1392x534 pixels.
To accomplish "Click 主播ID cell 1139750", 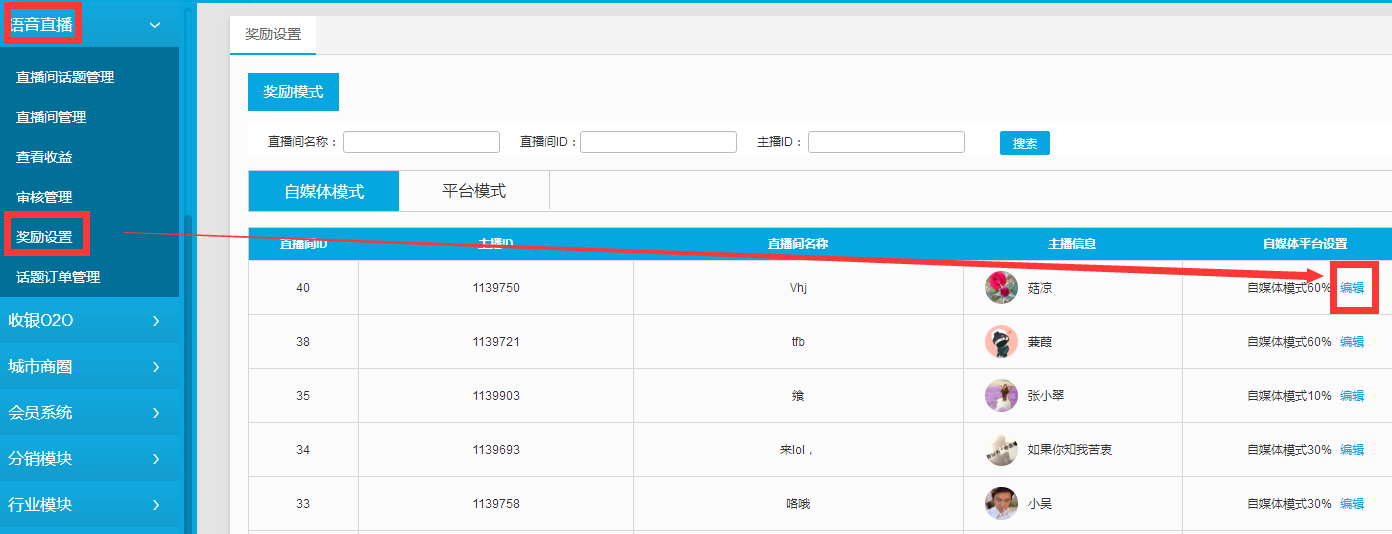I will click(496, 288).
